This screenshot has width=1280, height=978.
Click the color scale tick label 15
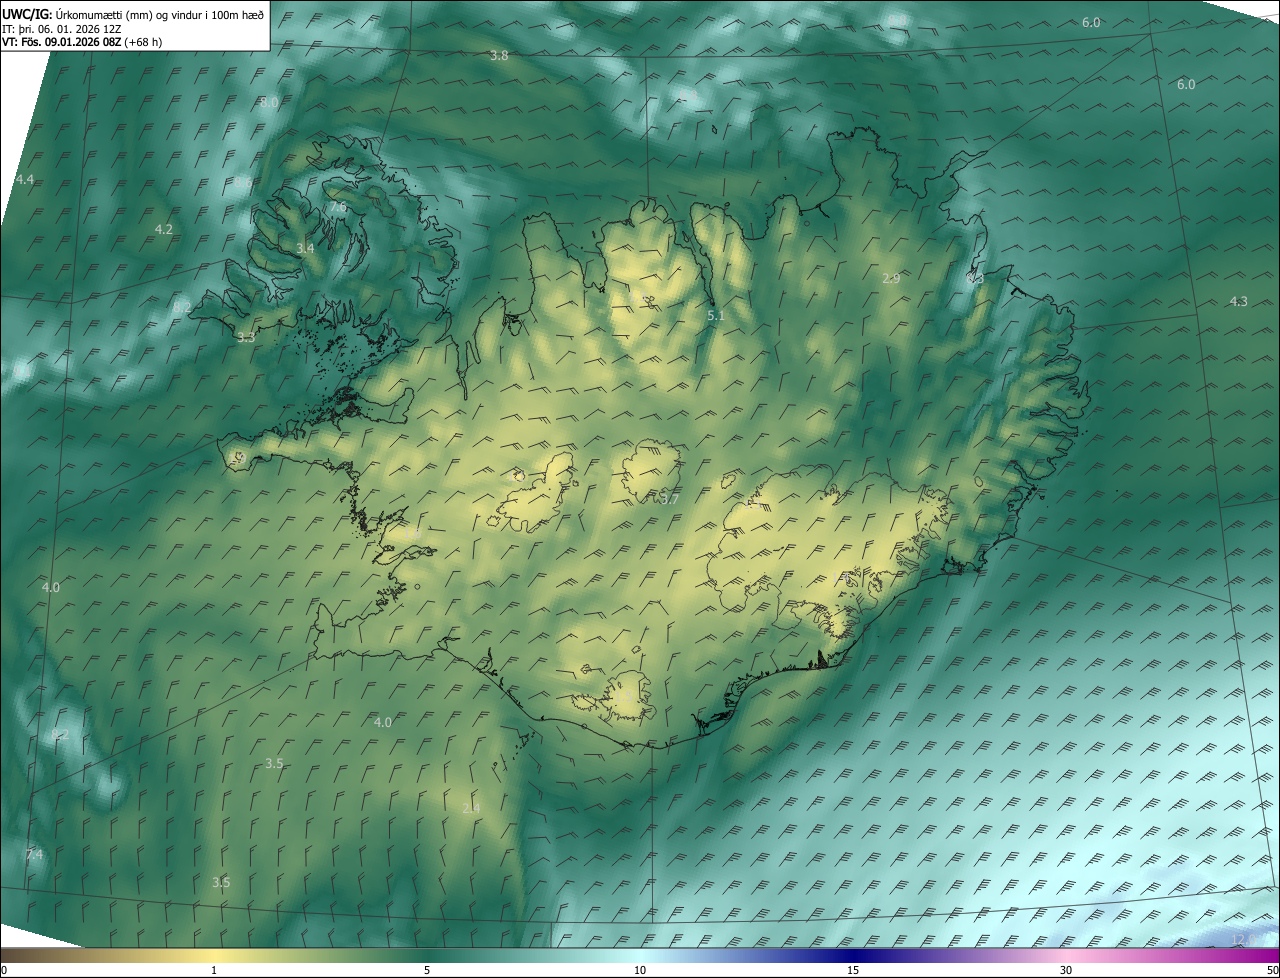(x=853, y=970)
